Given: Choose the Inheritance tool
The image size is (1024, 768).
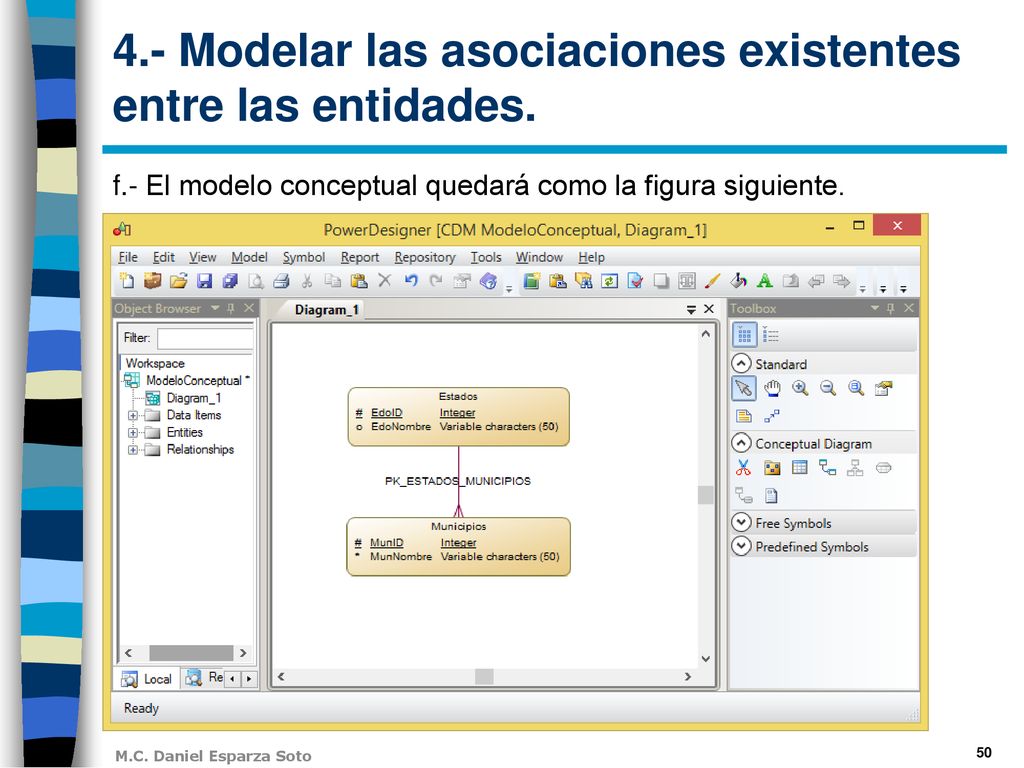Looking at the screenshot, I should point(856,468).
